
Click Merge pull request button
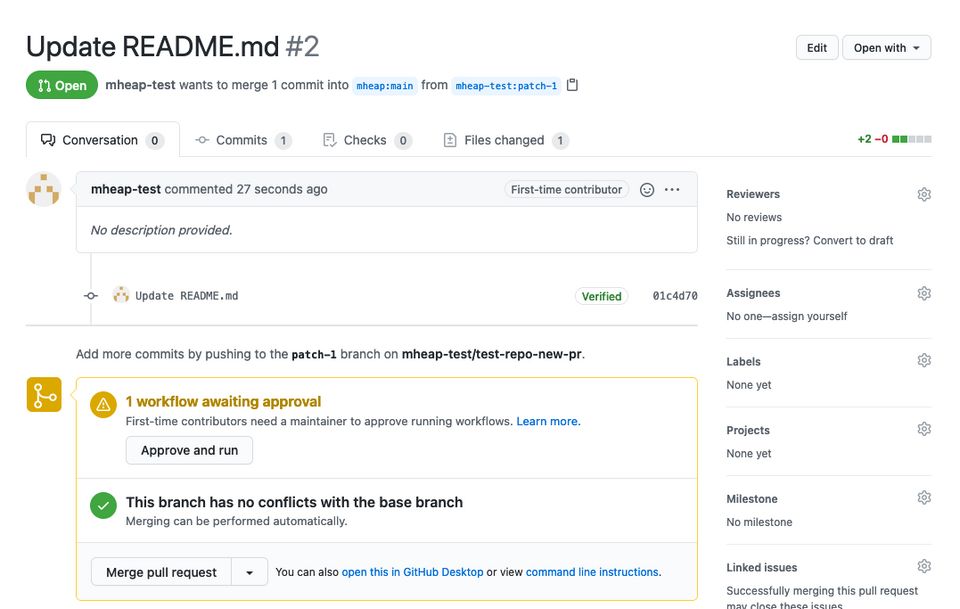pos(161,572)
